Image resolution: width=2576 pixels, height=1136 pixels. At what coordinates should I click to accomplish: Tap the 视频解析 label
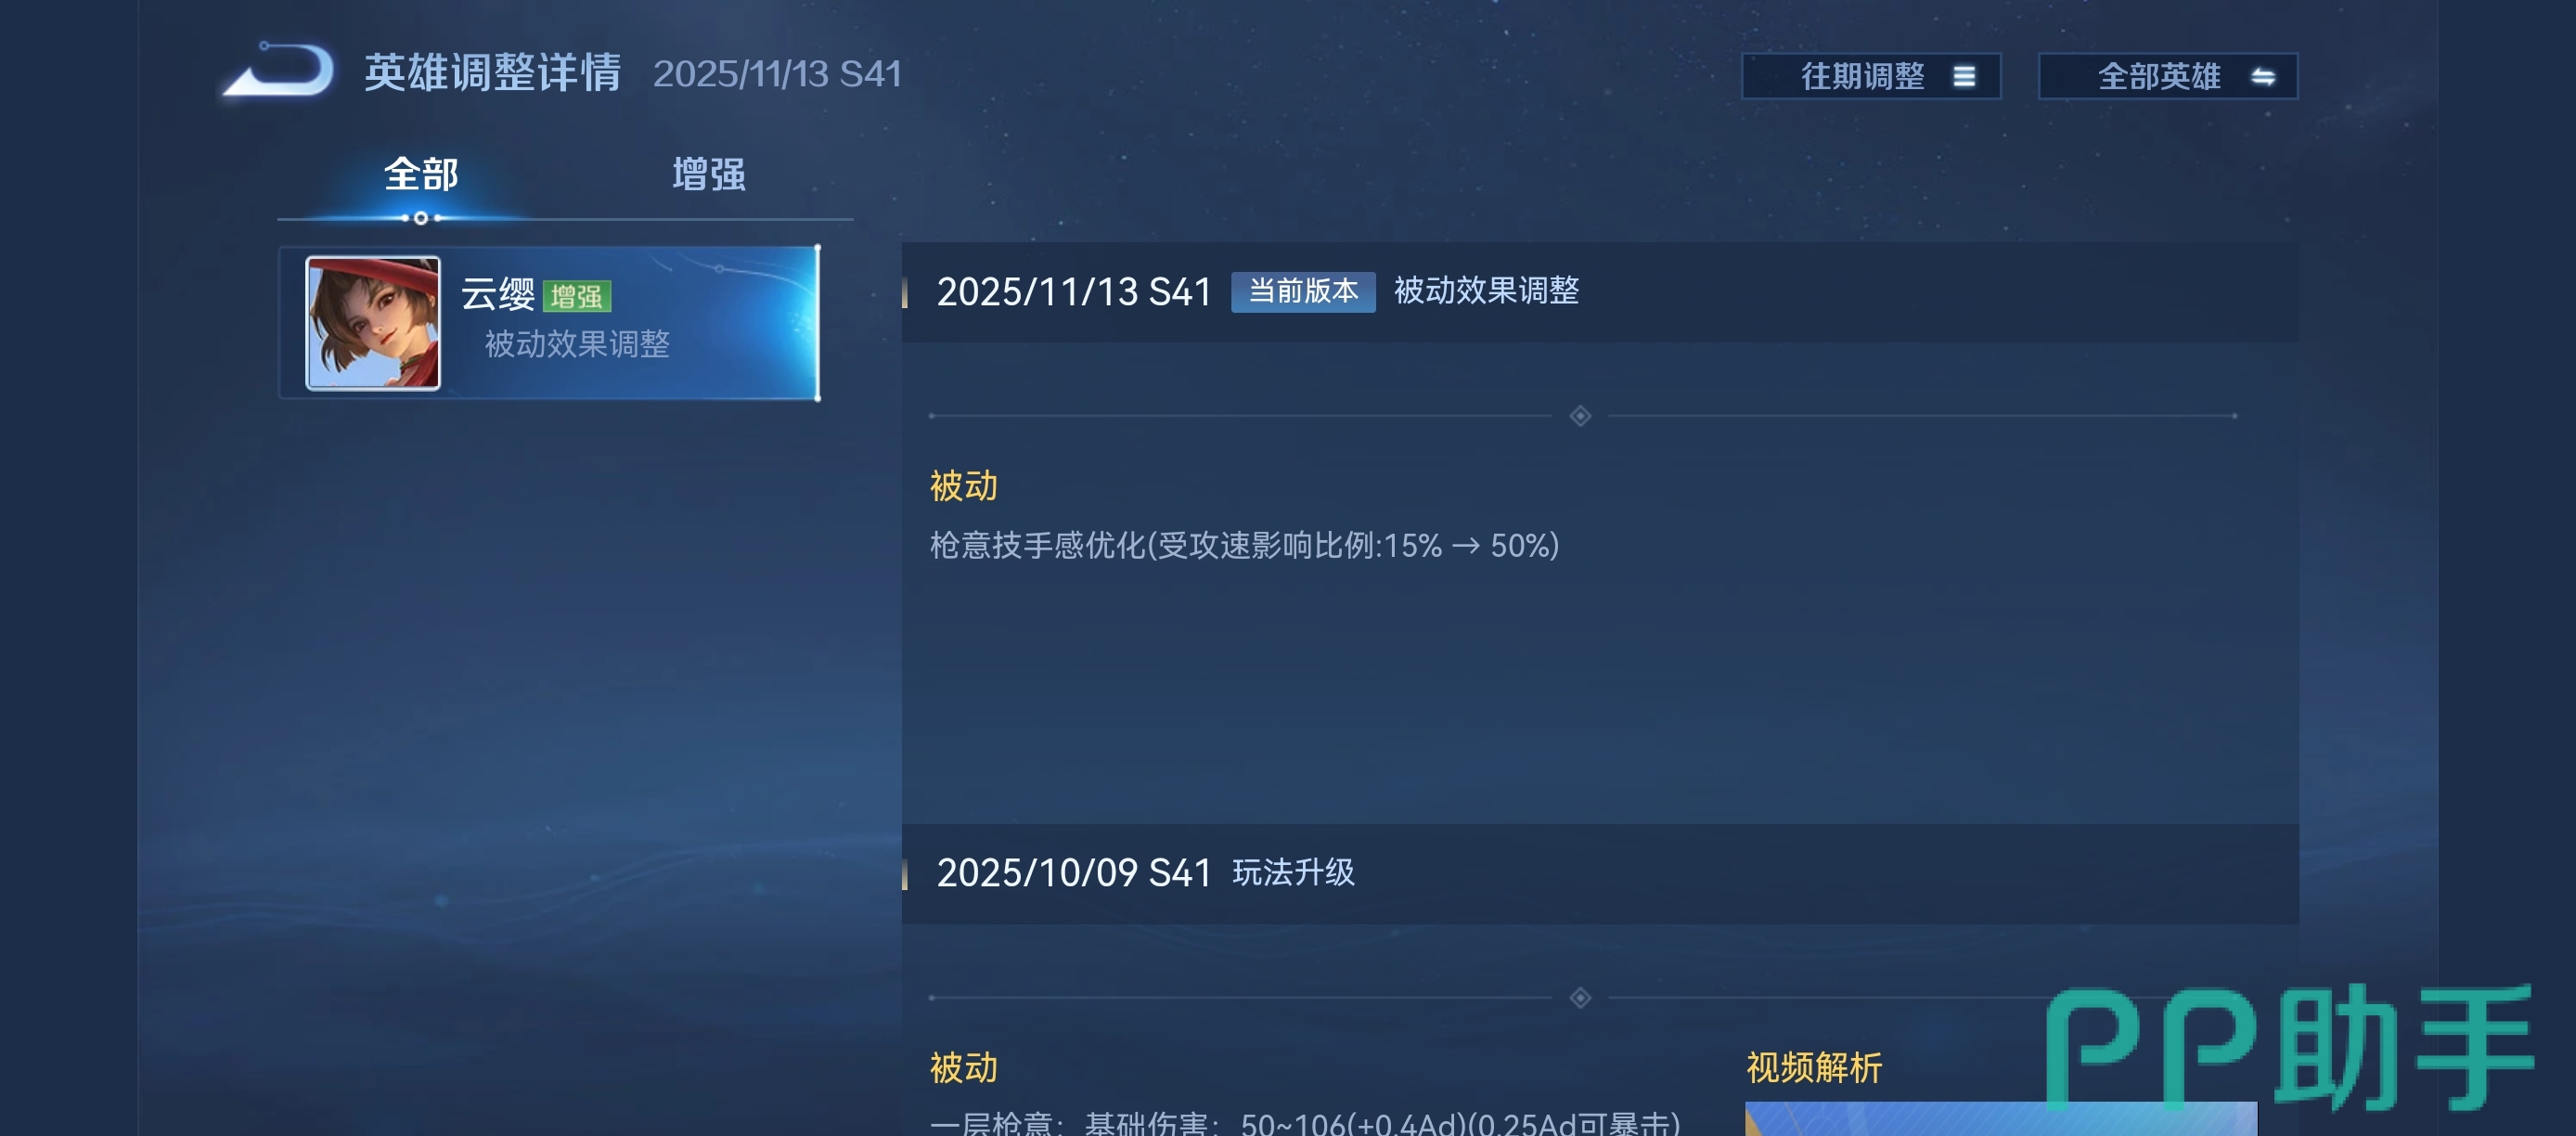[x=1814, y=1068]
